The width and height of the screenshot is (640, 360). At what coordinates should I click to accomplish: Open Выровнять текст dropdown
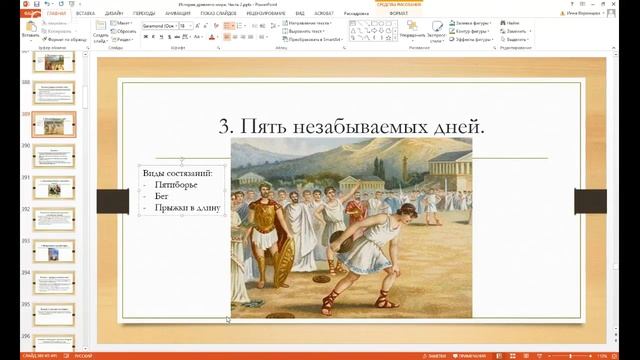pyautogui.click(x=304, y=31)
